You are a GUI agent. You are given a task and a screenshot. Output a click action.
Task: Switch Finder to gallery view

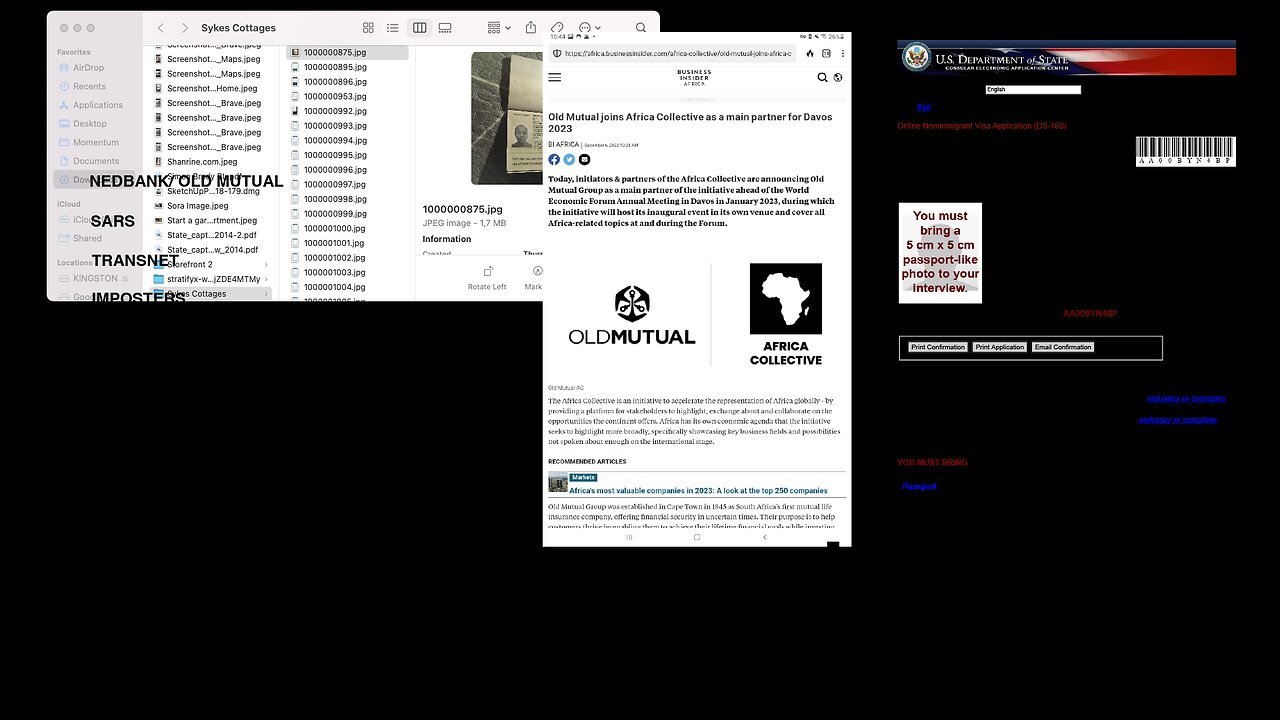coord(445,28)
